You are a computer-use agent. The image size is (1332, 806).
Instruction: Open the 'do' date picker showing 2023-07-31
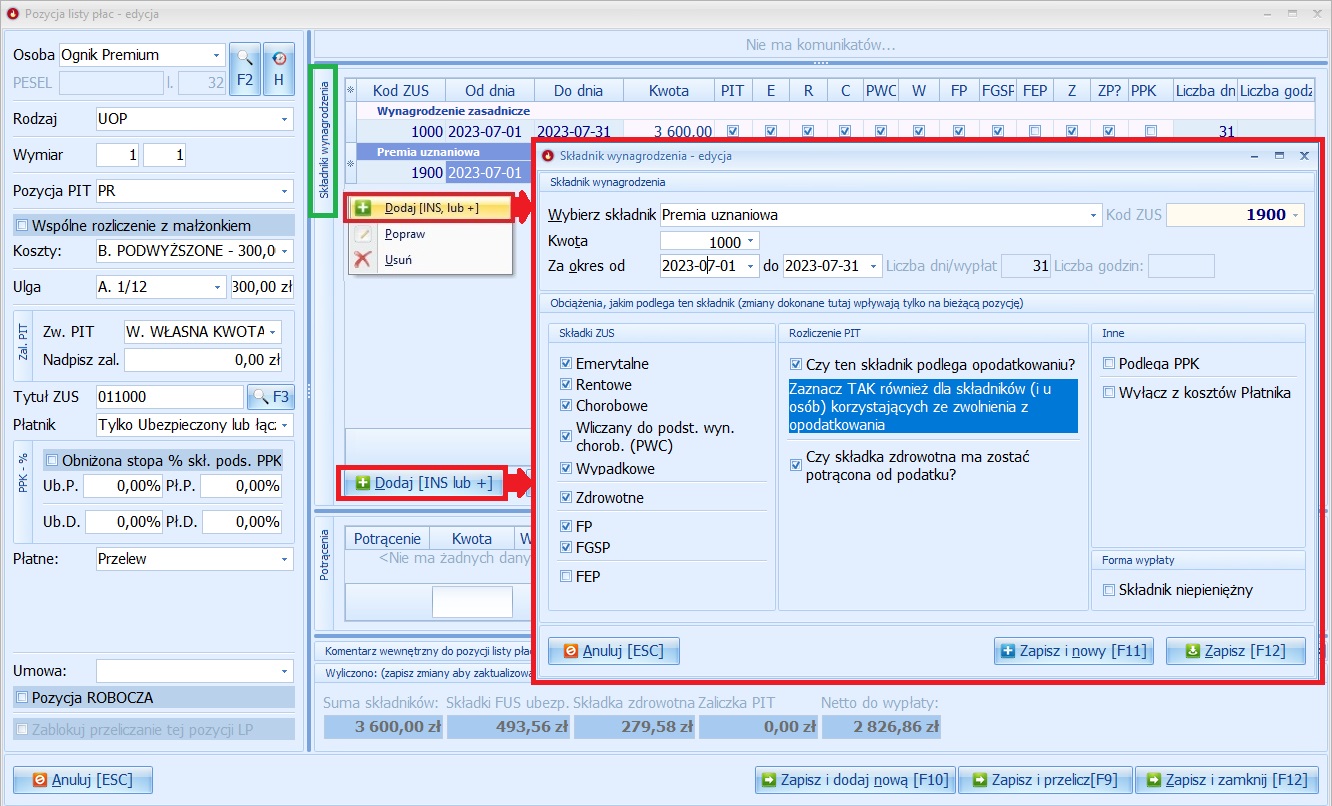[x=873, y=266]
